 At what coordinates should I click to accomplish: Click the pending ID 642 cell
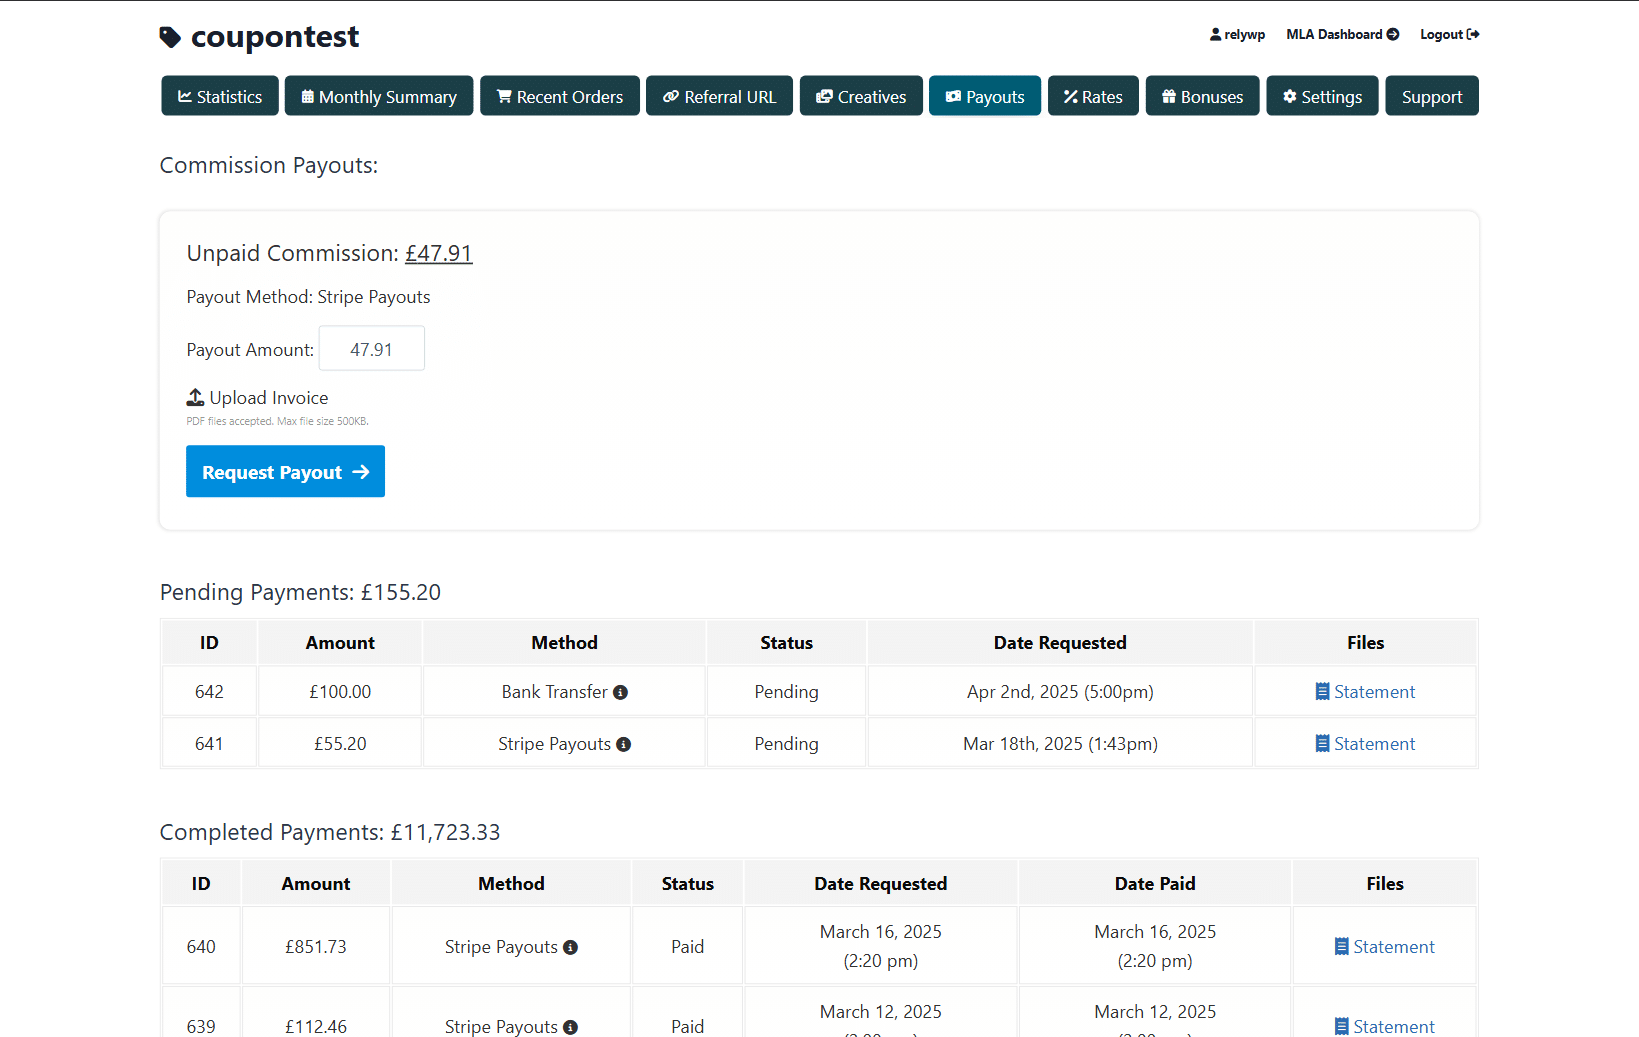[x=209, y=692]
